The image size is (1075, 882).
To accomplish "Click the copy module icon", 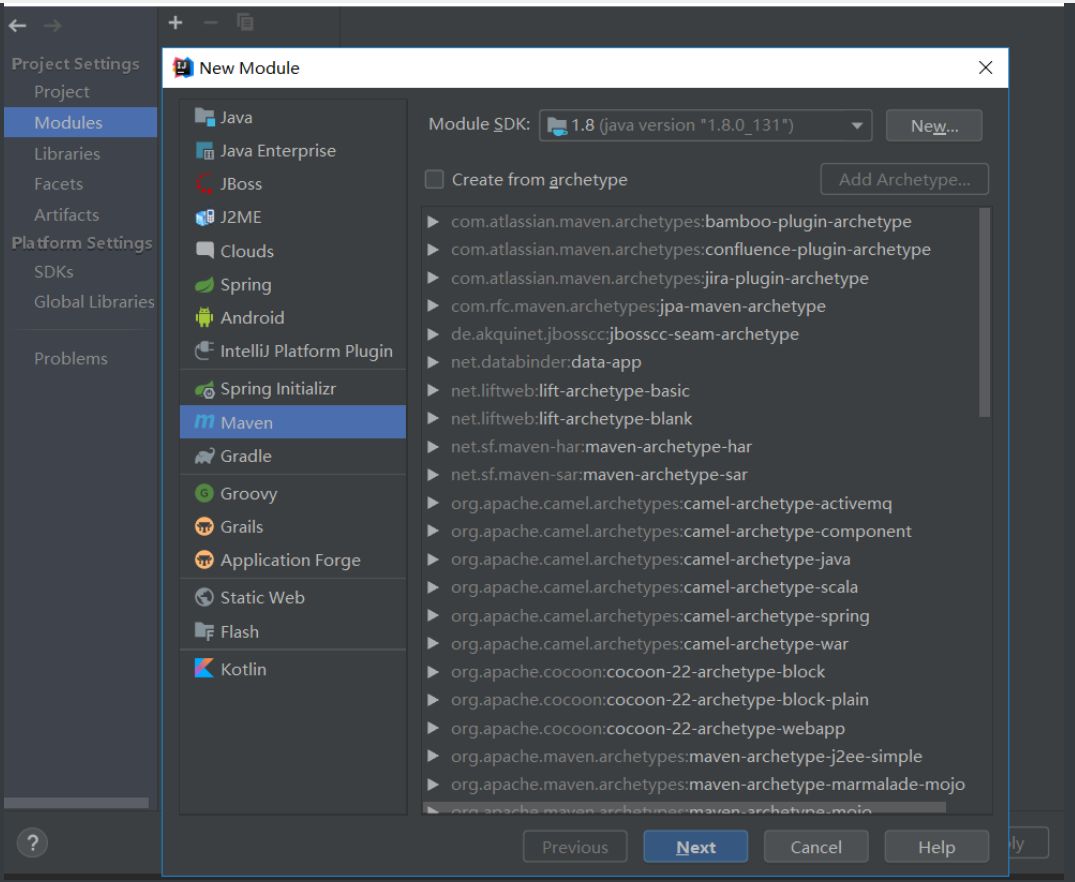I will [x=245, y=23].
